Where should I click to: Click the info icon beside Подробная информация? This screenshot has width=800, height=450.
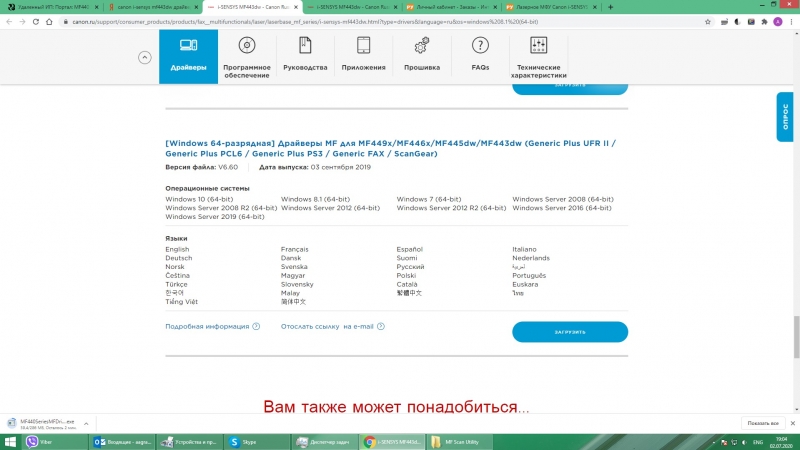pos(256,326)
